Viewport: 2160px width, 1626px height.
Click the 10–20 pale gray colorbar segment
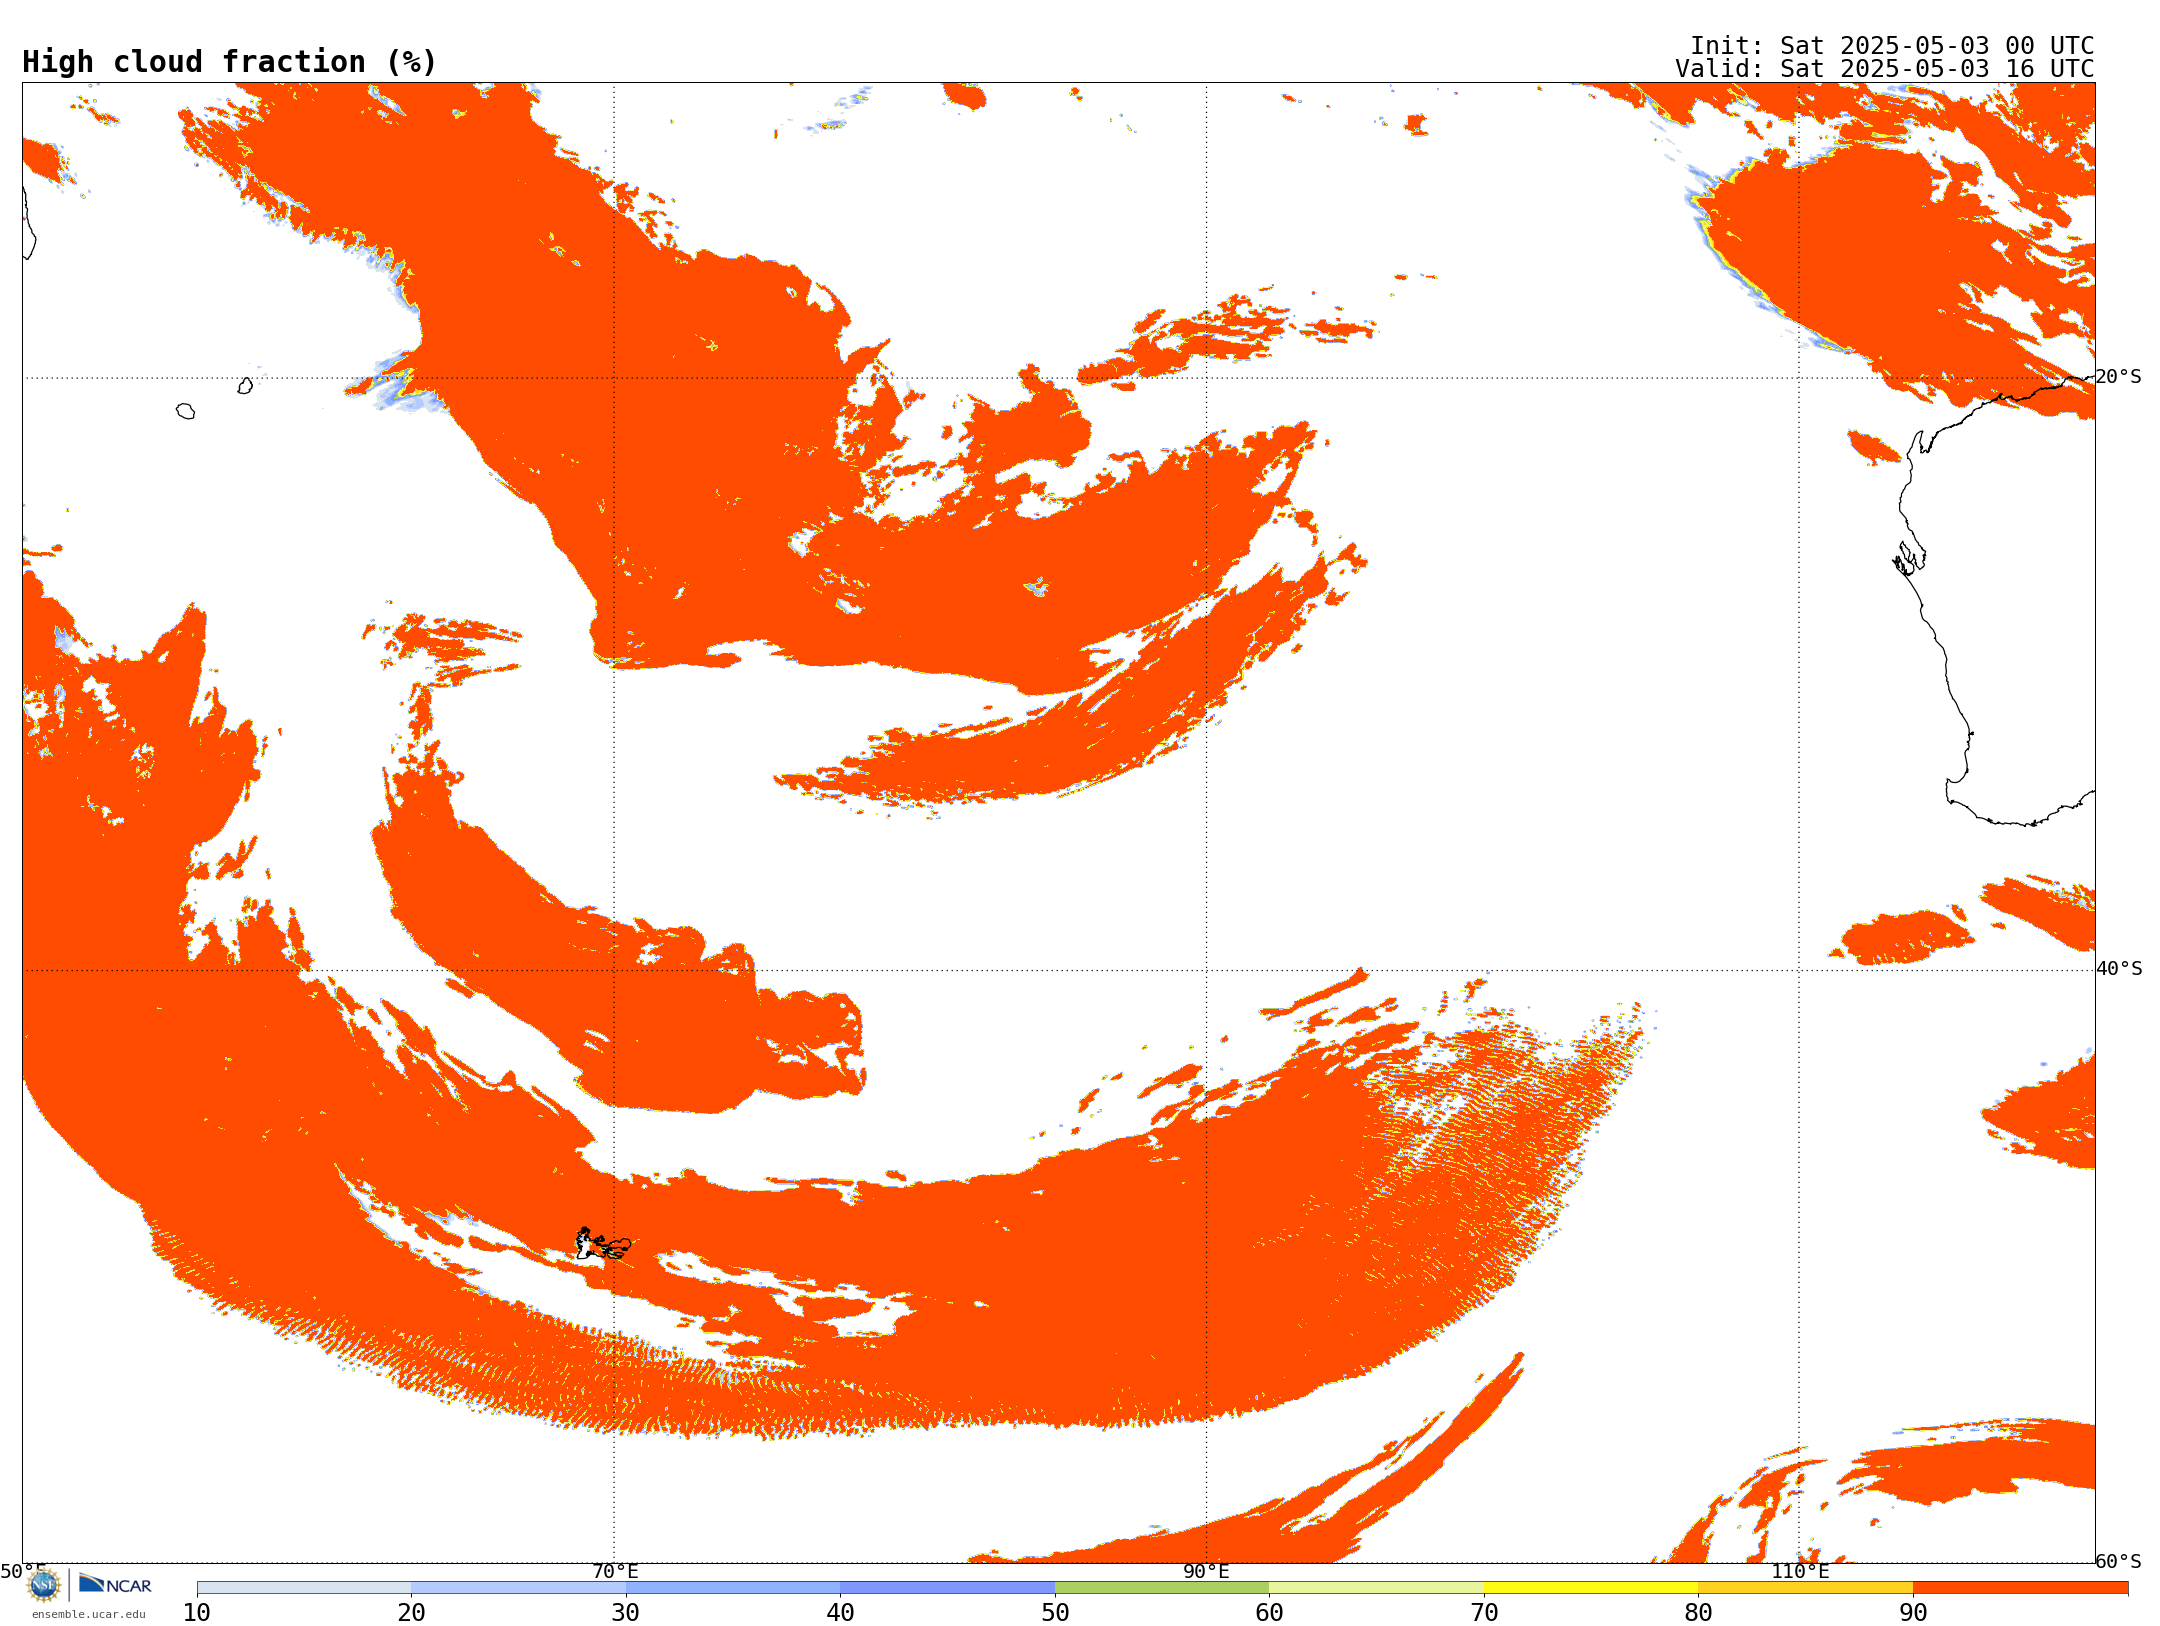[304, 1588]
